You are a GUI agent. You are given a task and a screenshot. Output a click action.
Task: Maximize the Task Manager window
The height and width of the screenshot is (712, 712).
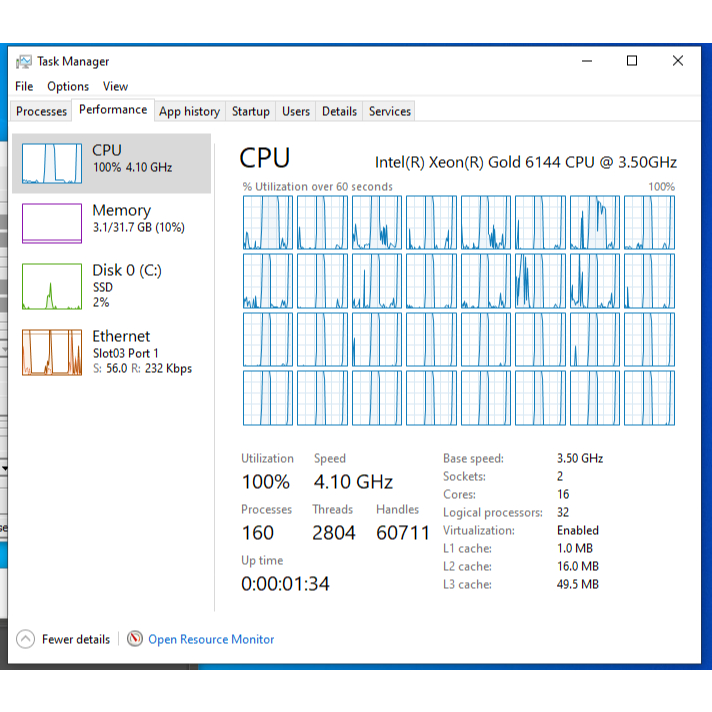click(x=632, y=61)
